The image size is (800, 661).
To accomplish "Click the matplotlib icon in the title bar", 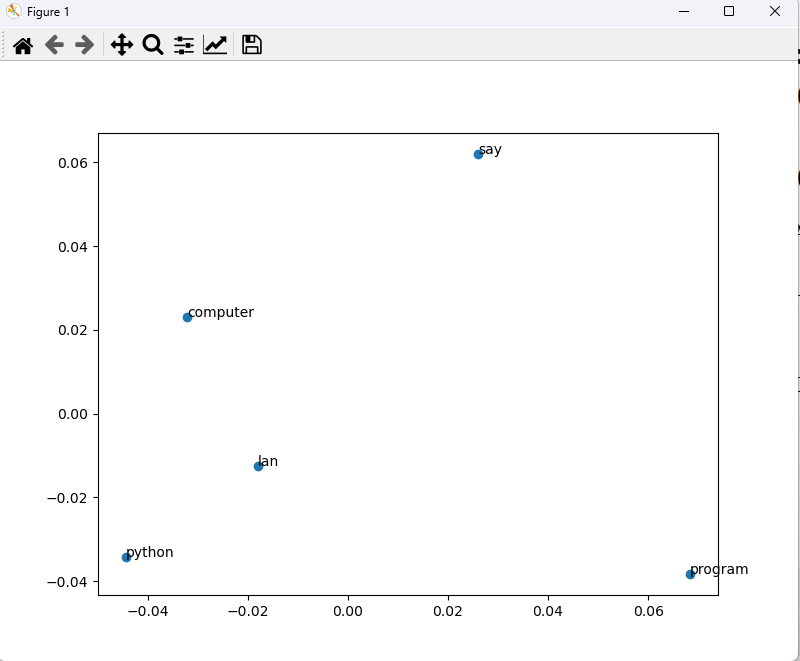I will (14, 11).
